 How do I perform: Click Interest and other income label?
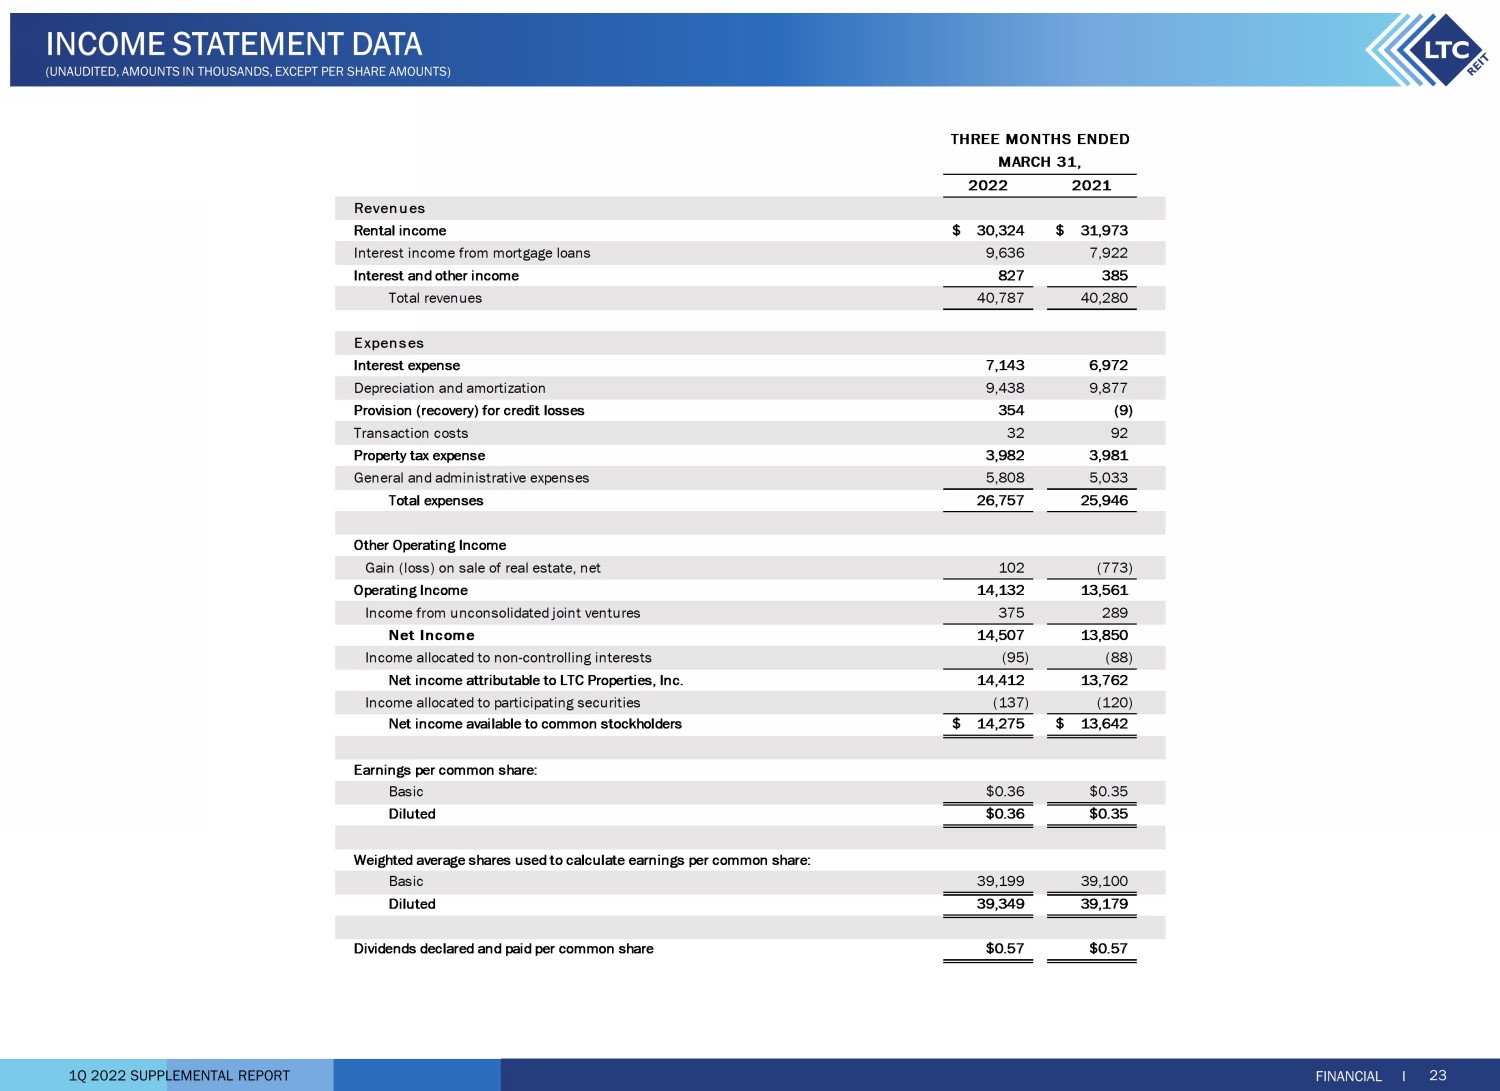(436, 276)
